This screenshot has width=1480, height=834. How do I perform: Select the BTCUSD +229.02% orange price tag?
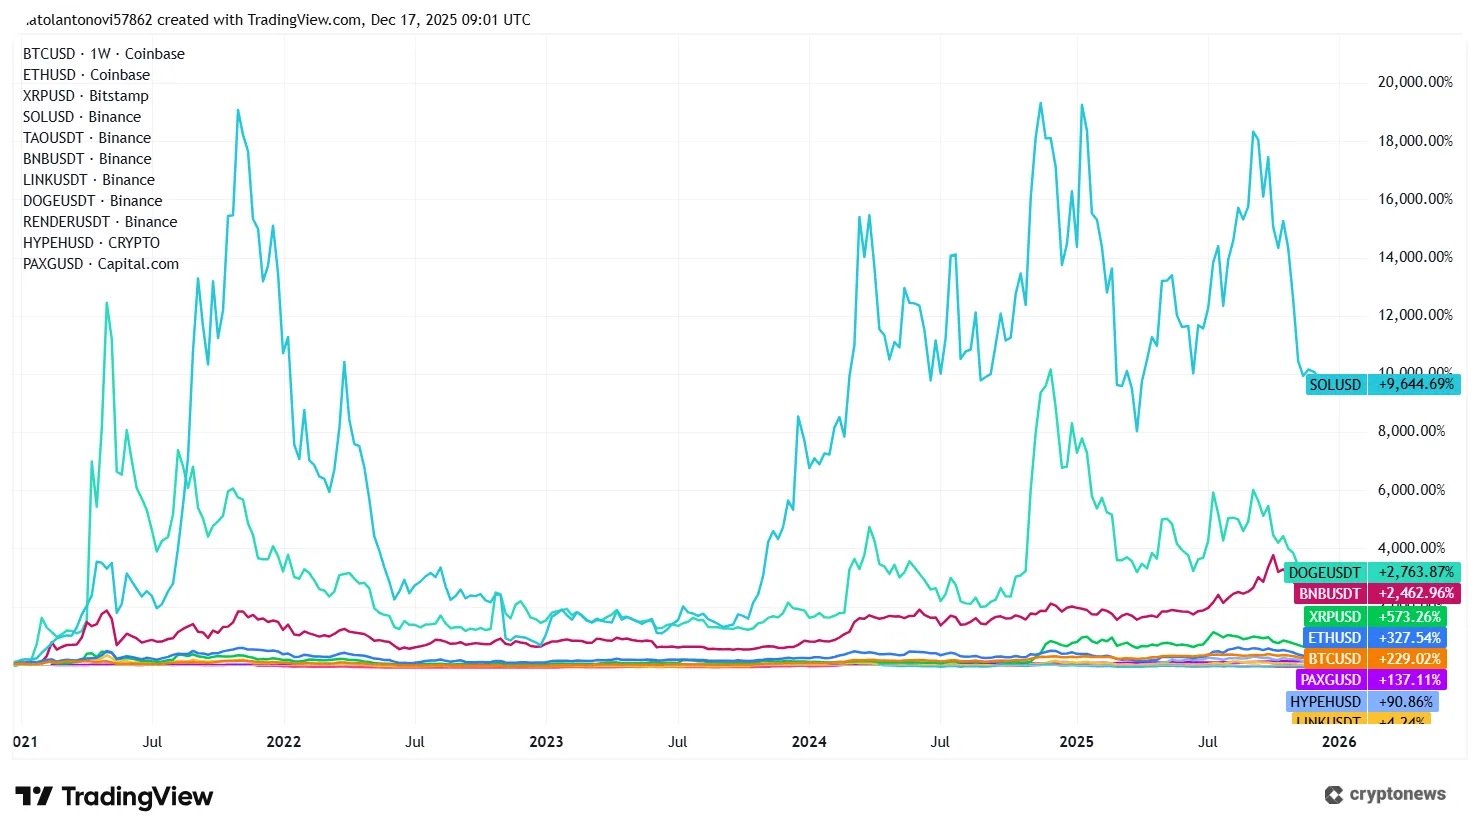point(1373,658)
